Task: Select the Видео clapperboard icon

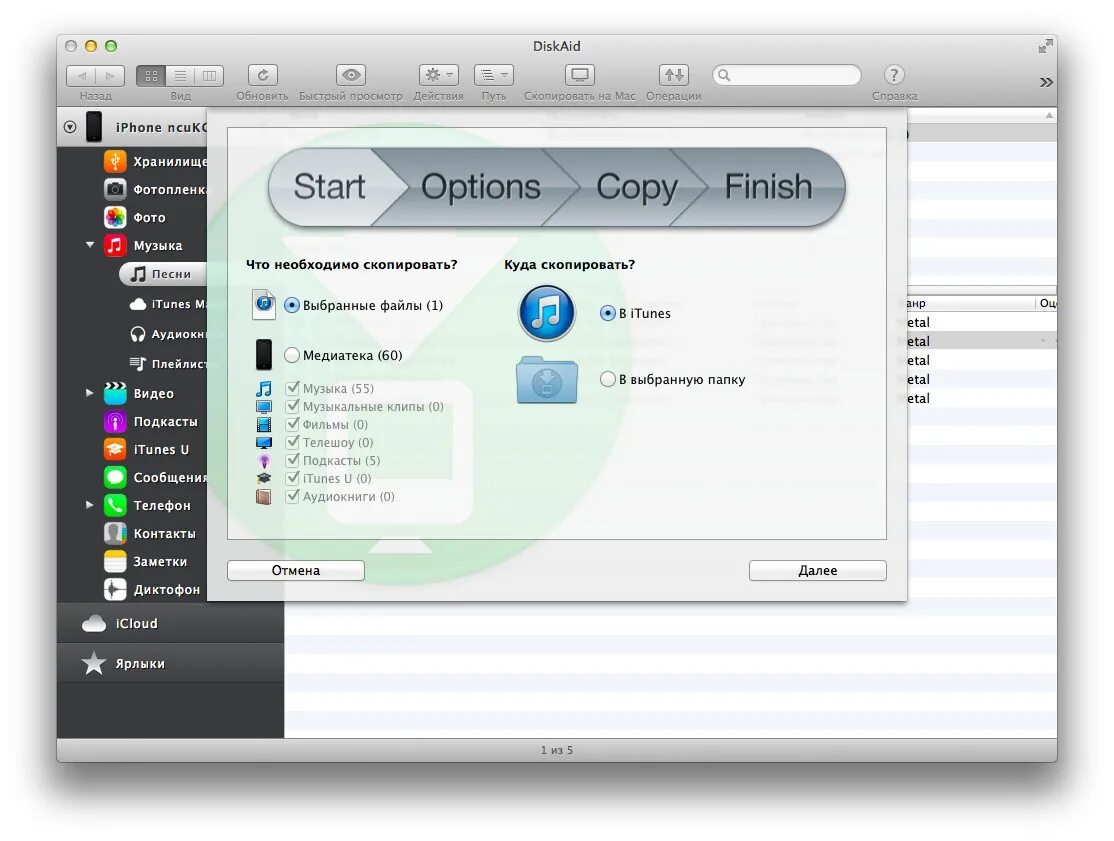Action: pyautogui.click(x=115, y=393)
